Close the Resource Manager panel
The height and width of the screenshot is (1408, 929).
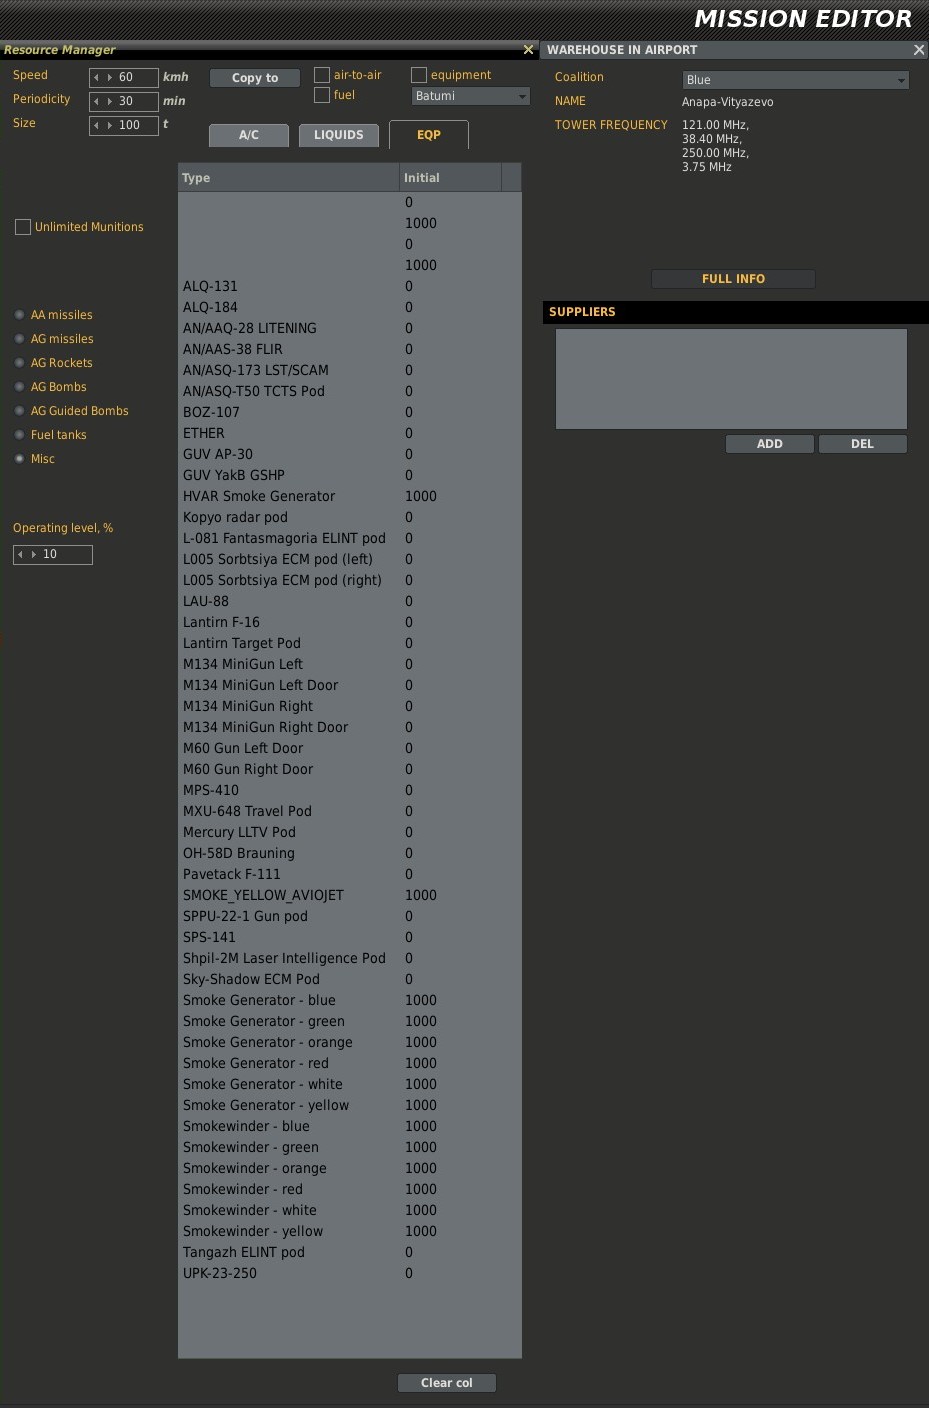click(x=528, y=49)
